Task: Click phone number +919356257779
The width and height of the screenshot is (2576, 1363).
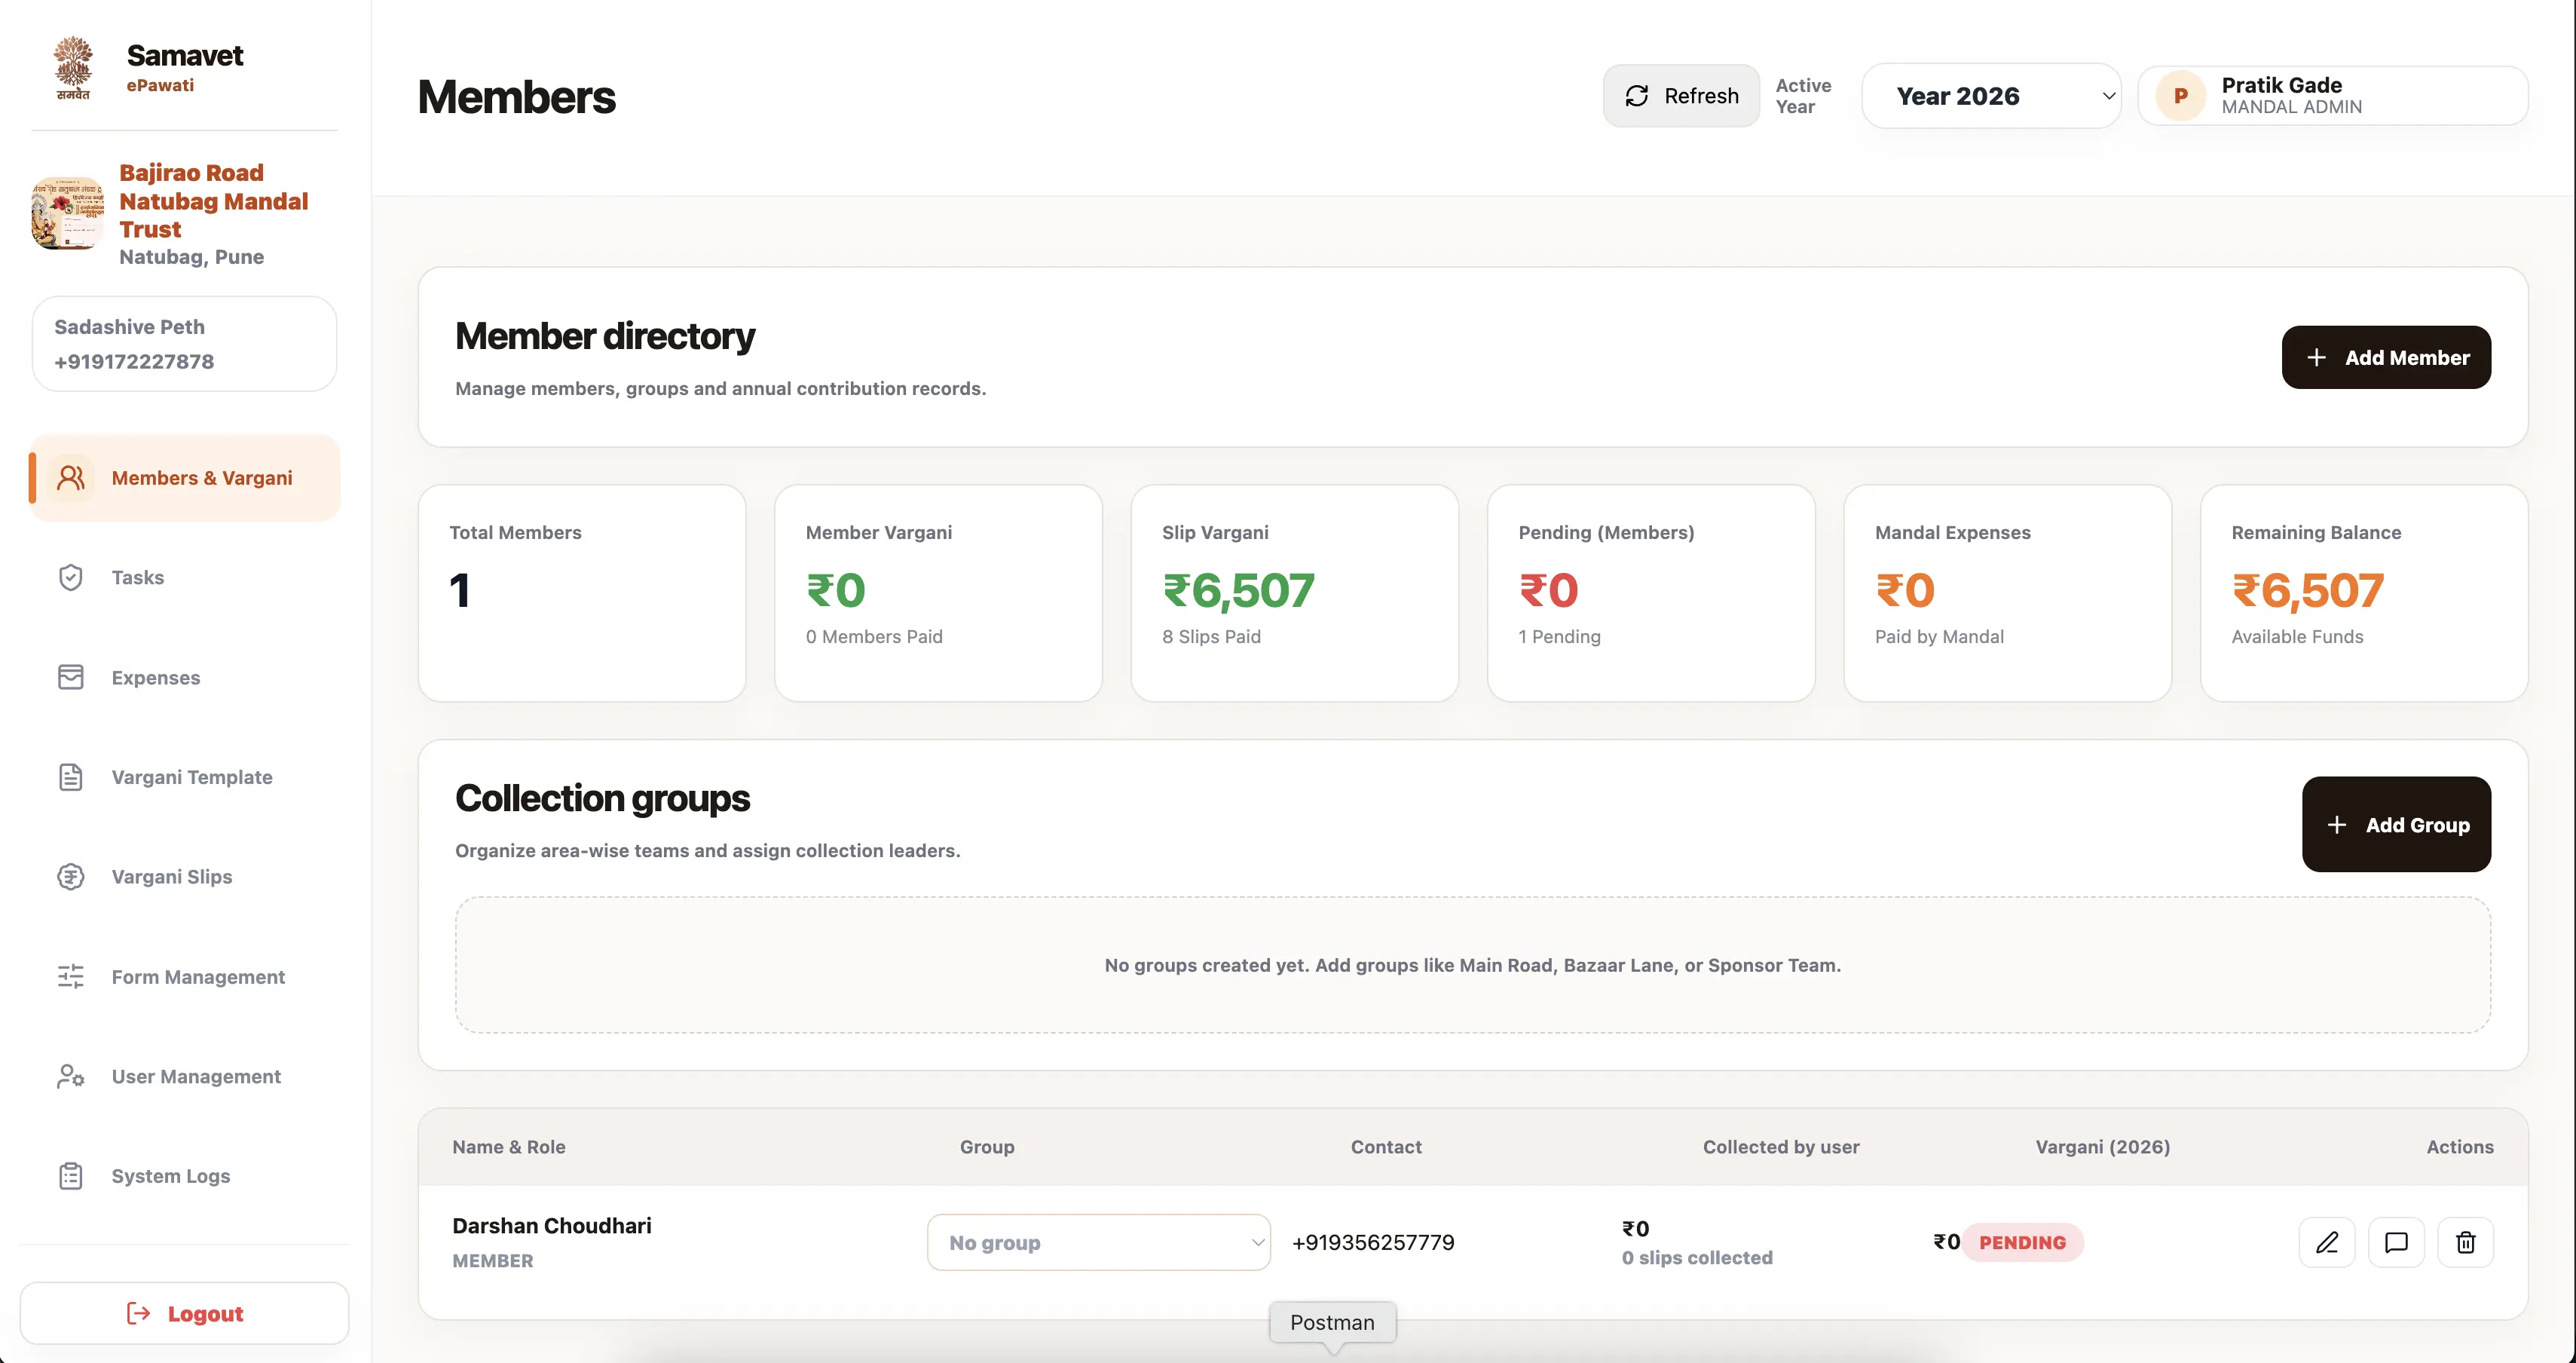Action: 1373,1242
